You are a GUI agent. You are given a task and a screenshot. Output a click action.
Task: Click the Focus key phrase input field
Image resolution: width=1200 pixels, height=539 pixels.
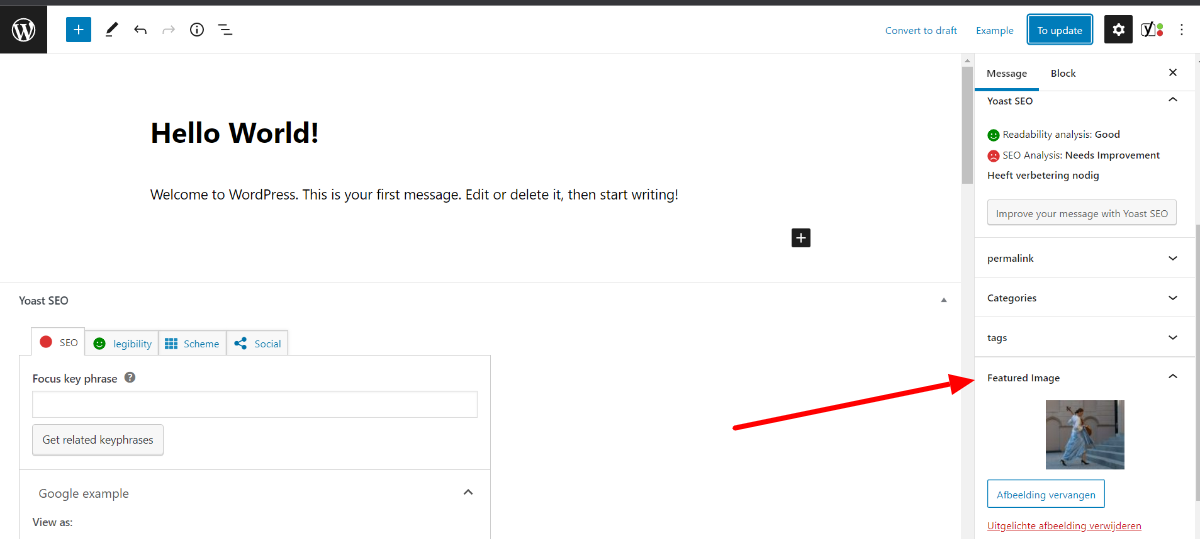pyautogui.click(x=255, y=404)
